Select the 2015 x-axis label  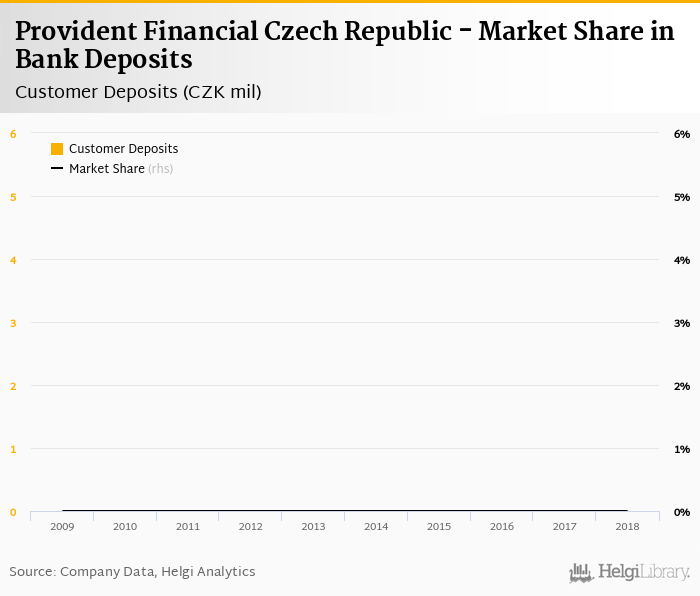pos(439,526)
